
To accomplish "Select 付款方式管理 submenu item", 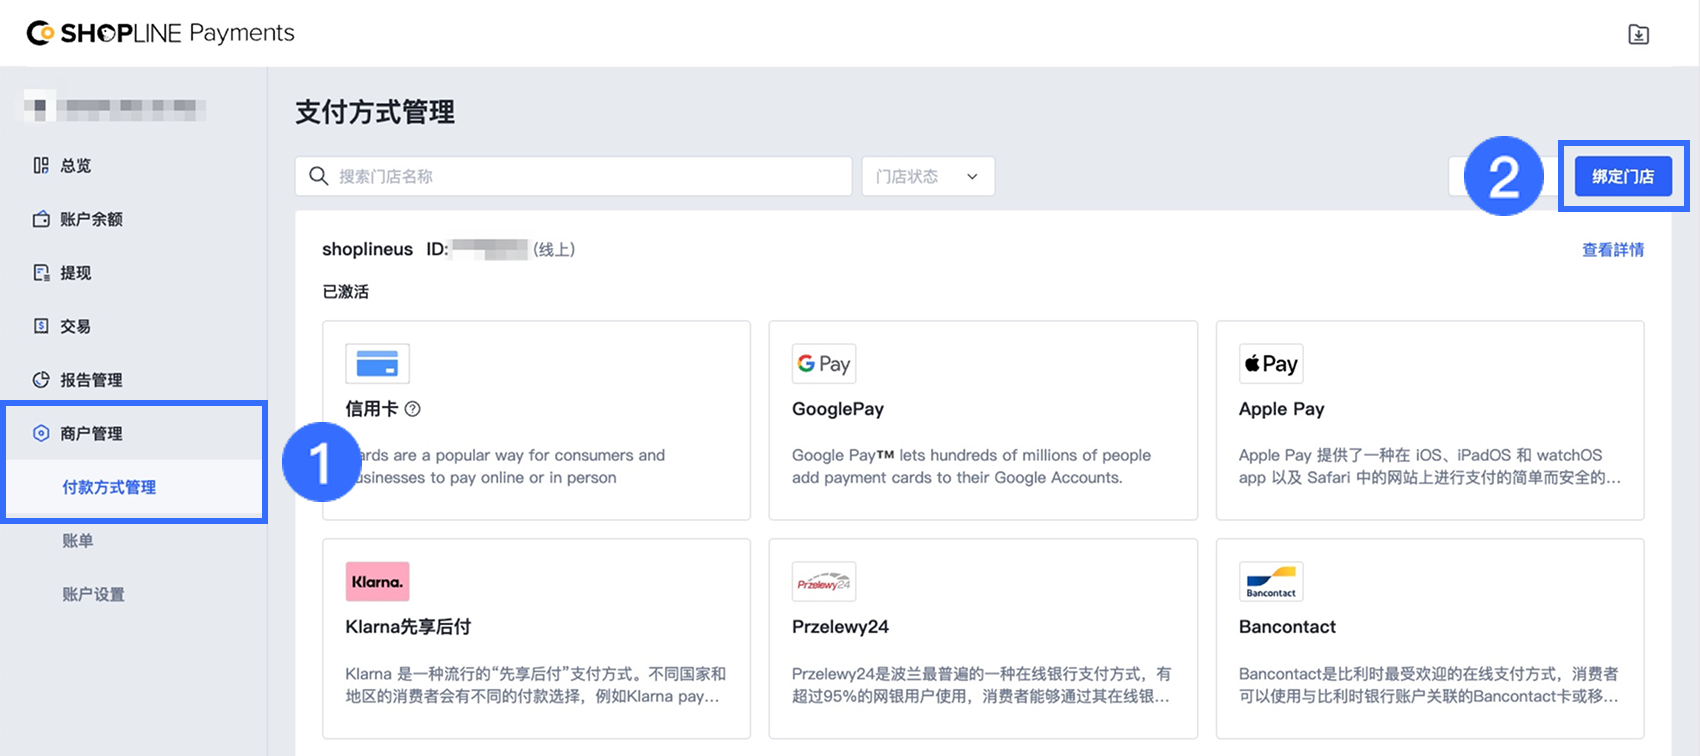I will click(109, 487).
